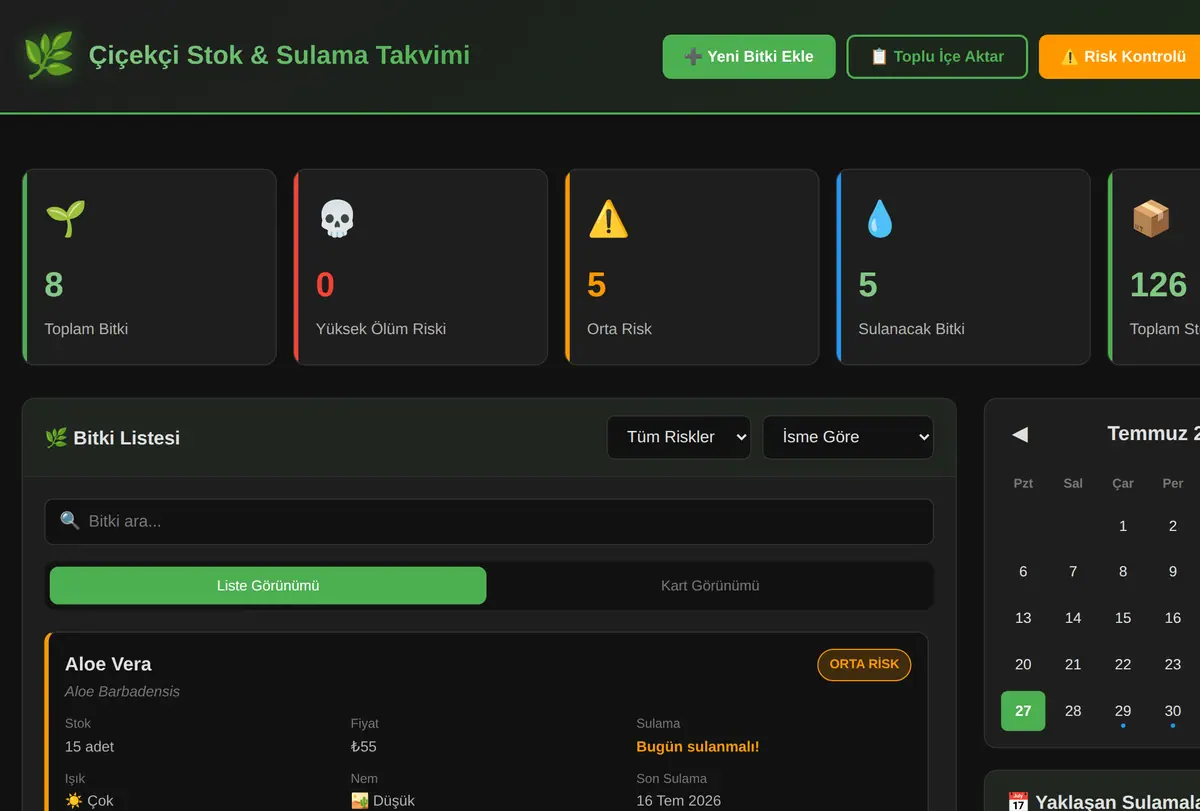1200x811 pixels.
Task: Switch to Kart Görünümü tab
Action: pyautogui.click(x=710, y=586)
